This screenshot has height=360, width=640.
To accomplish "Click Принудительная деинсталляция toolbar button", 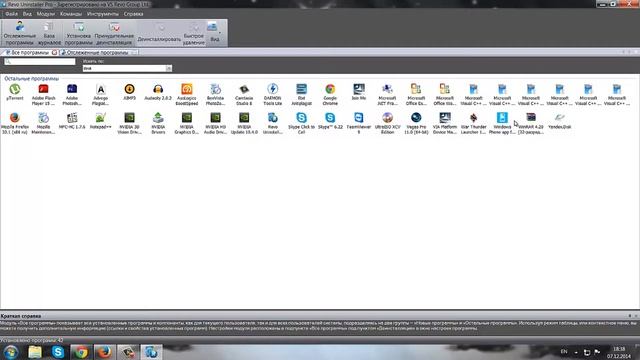I will click(114, 33).
